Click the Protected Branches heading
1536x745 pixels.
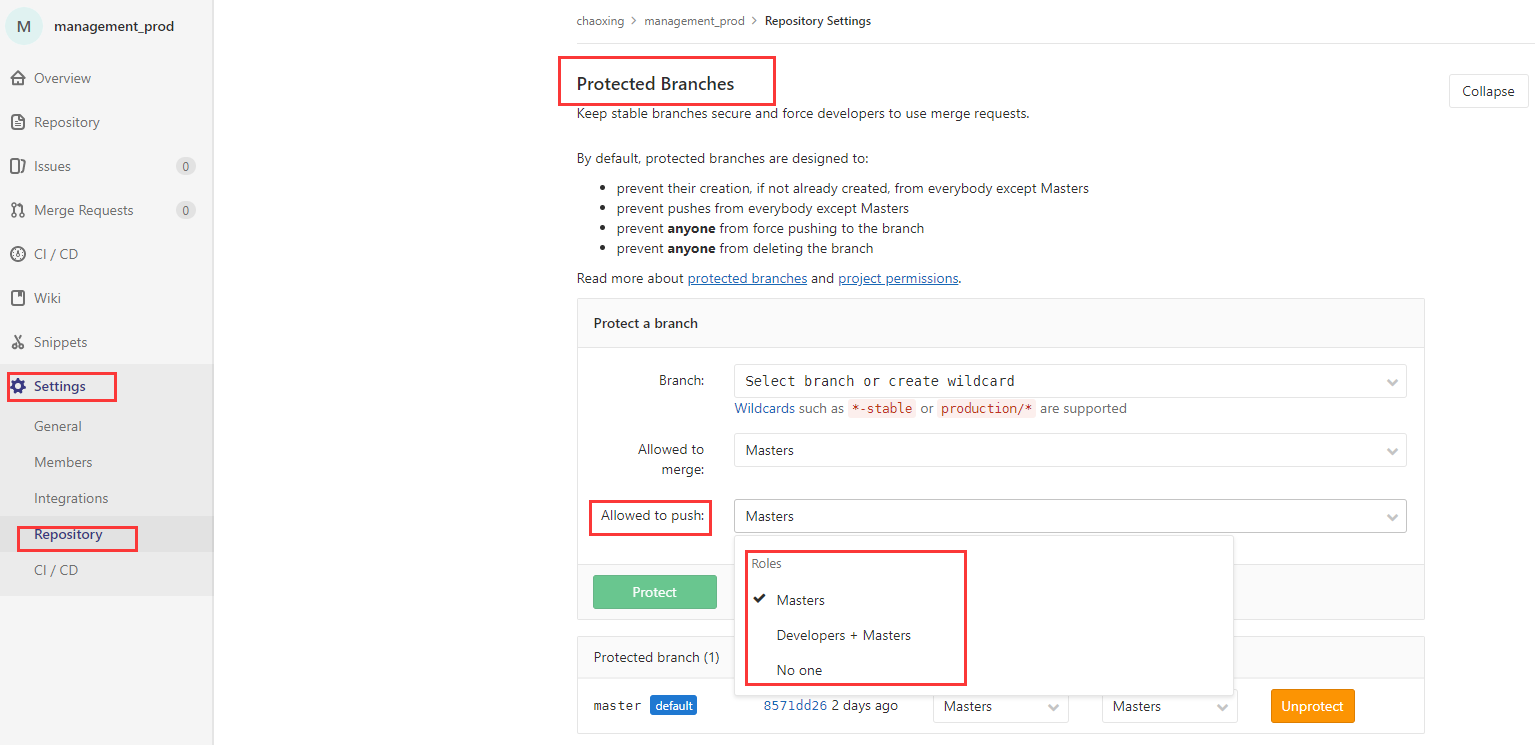[655, 84]
